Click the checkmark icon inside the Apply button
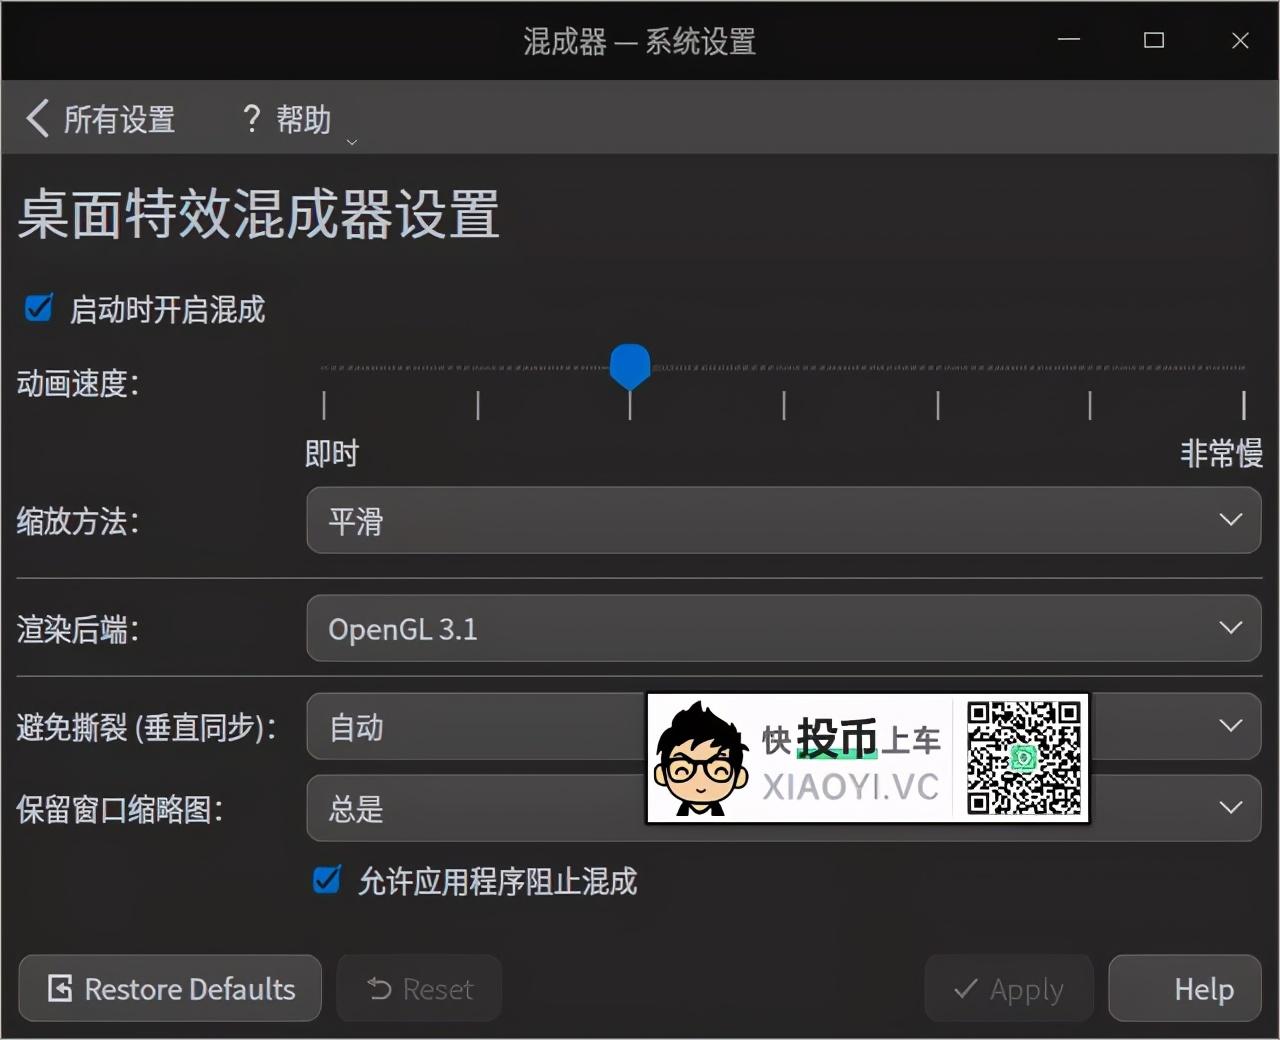The width and height of the screenshot is (1280, 1040). [966, 988]
